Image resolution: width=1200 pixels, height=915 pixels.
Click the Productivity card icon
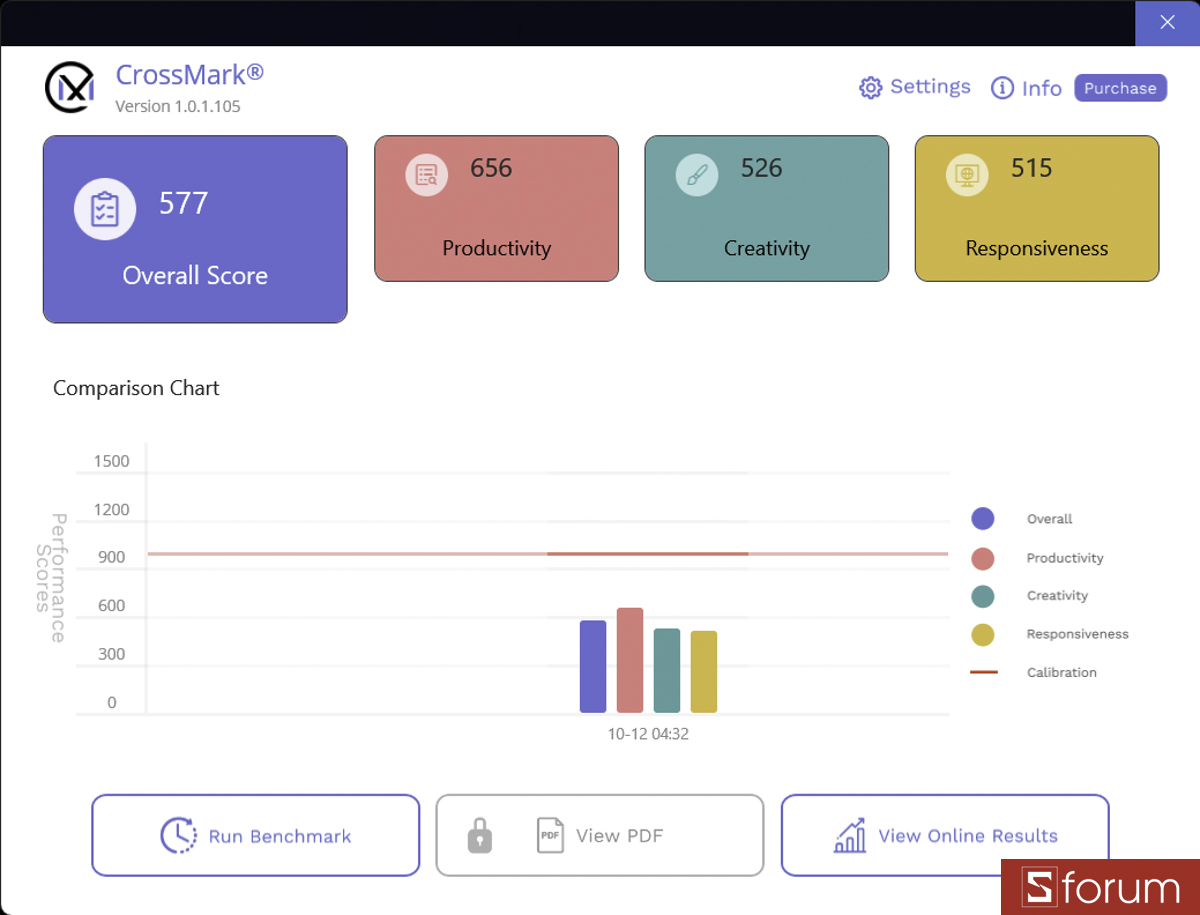(427, 175)
